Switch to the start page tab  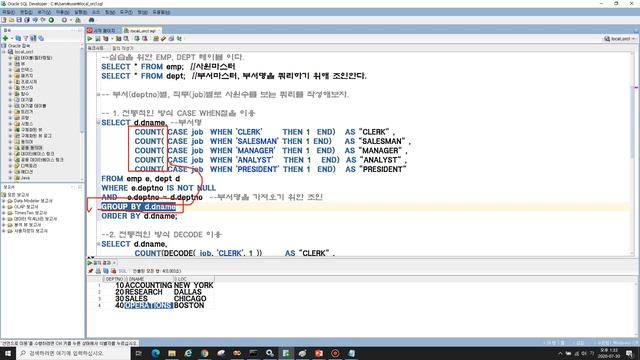102,31
